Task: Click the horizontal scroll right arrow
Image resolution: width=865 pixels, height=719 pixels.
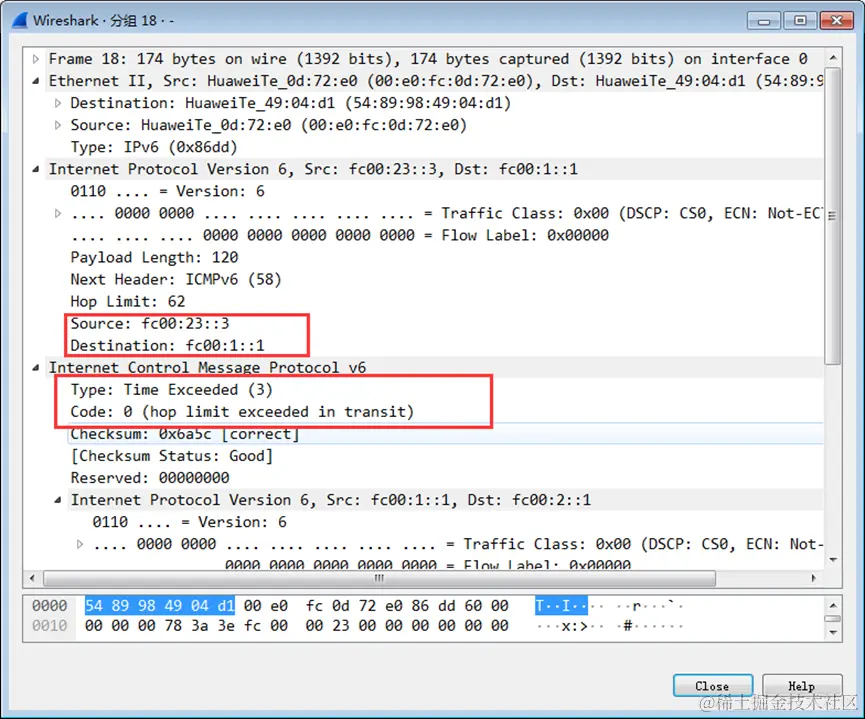Action: [x=814, y=578]
